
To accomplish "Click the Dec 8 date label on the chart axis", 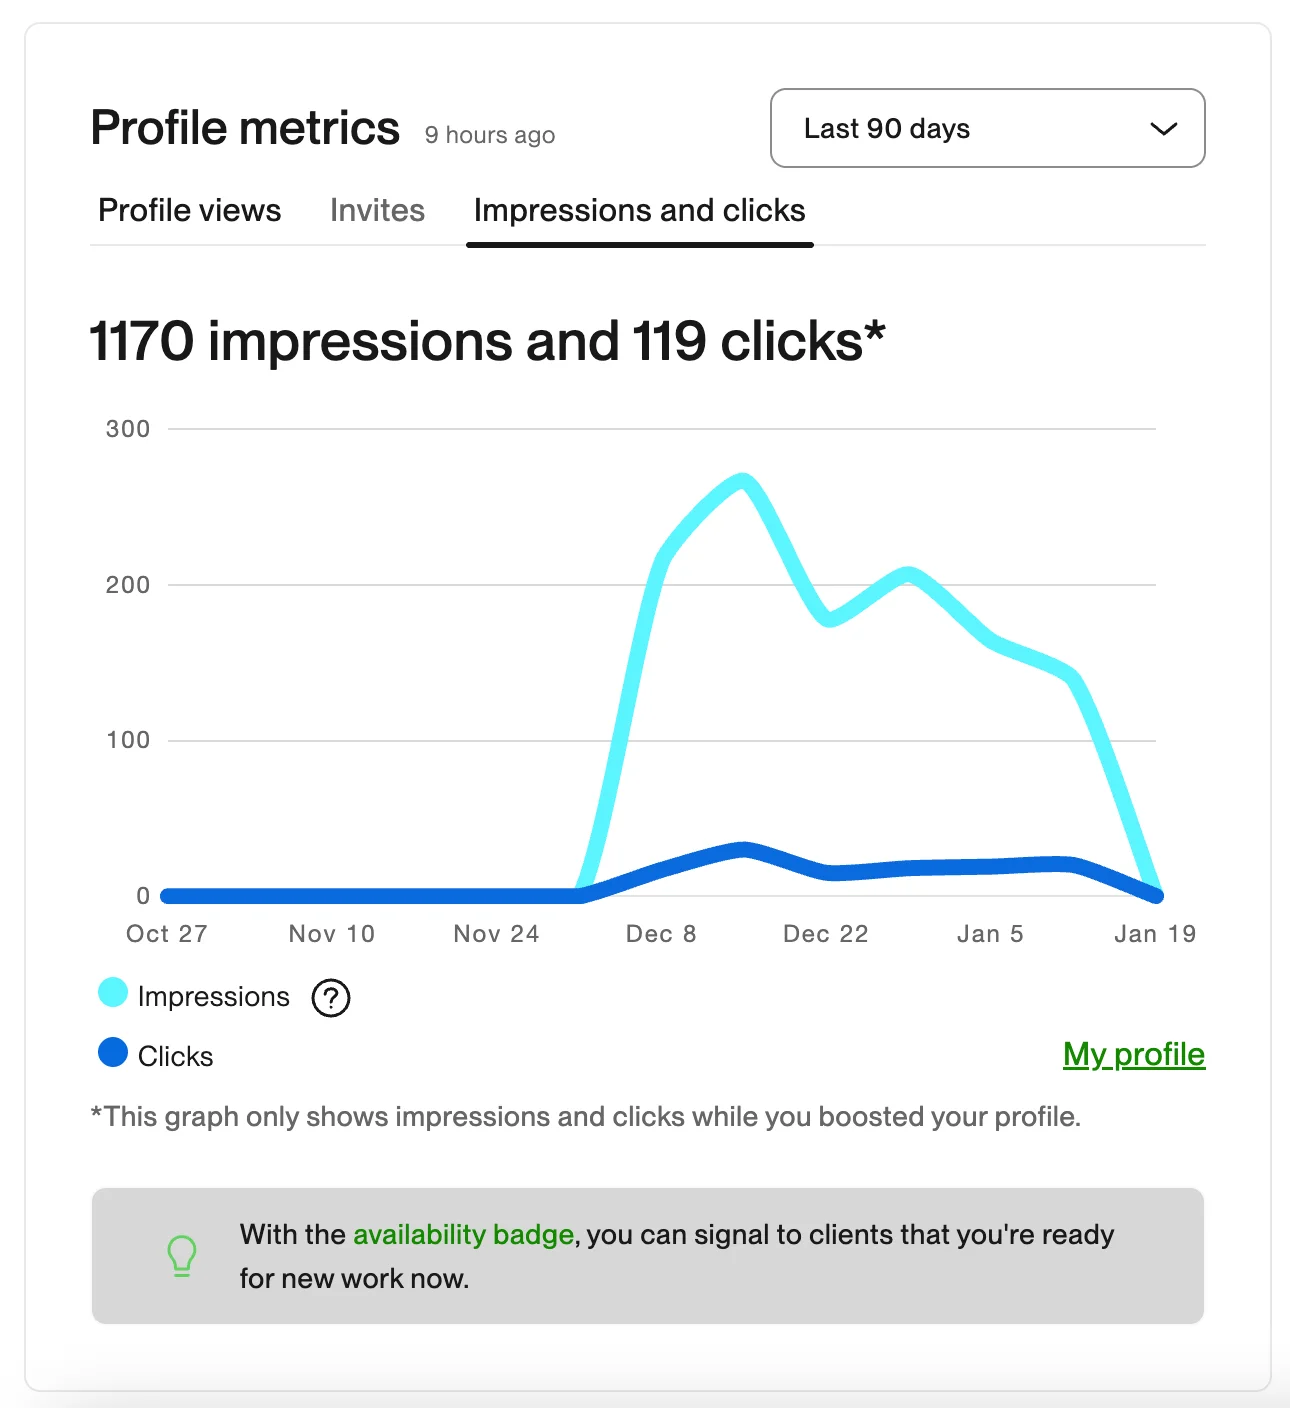I will [x=660, y=934].
